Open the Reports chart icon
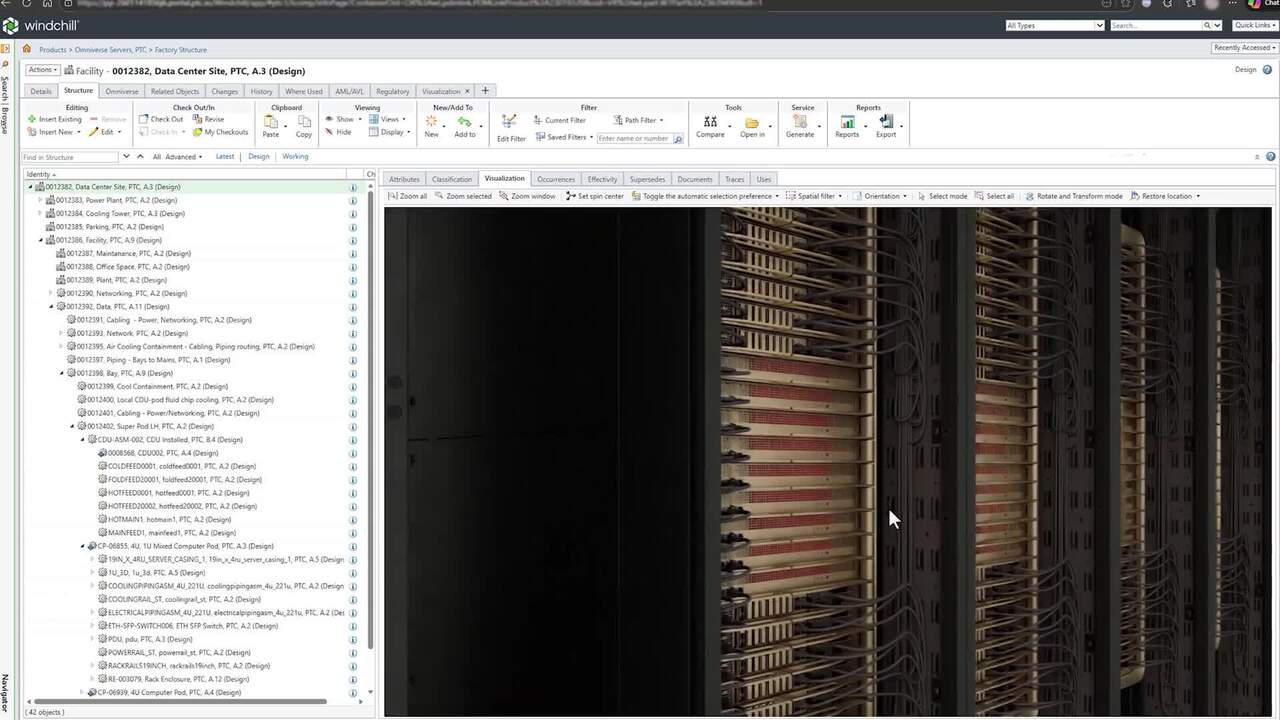The image size is (1280, 720). [847, 122]
